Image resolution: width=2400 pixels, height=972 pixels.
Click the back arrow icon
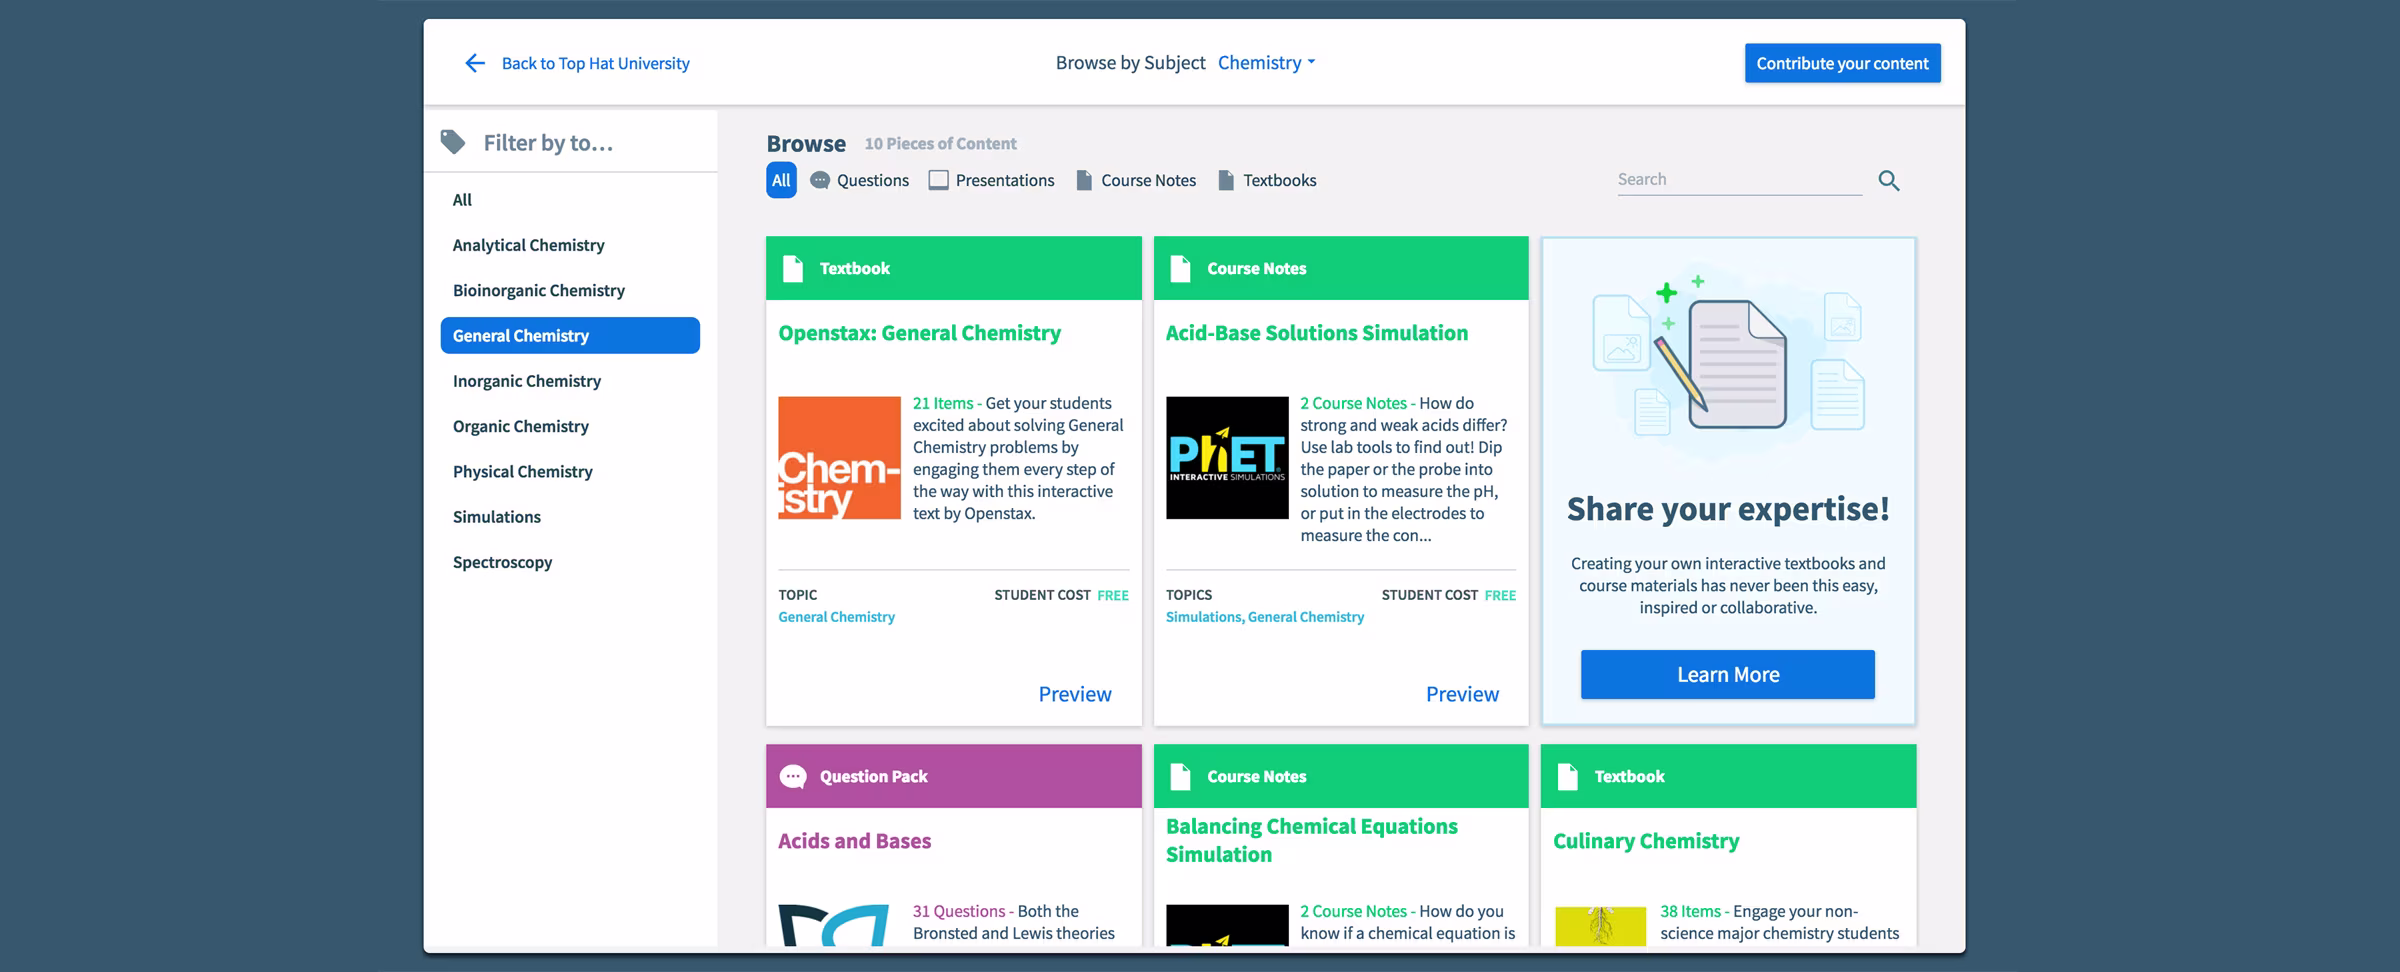pyautogui.click(x=475, y=63)
